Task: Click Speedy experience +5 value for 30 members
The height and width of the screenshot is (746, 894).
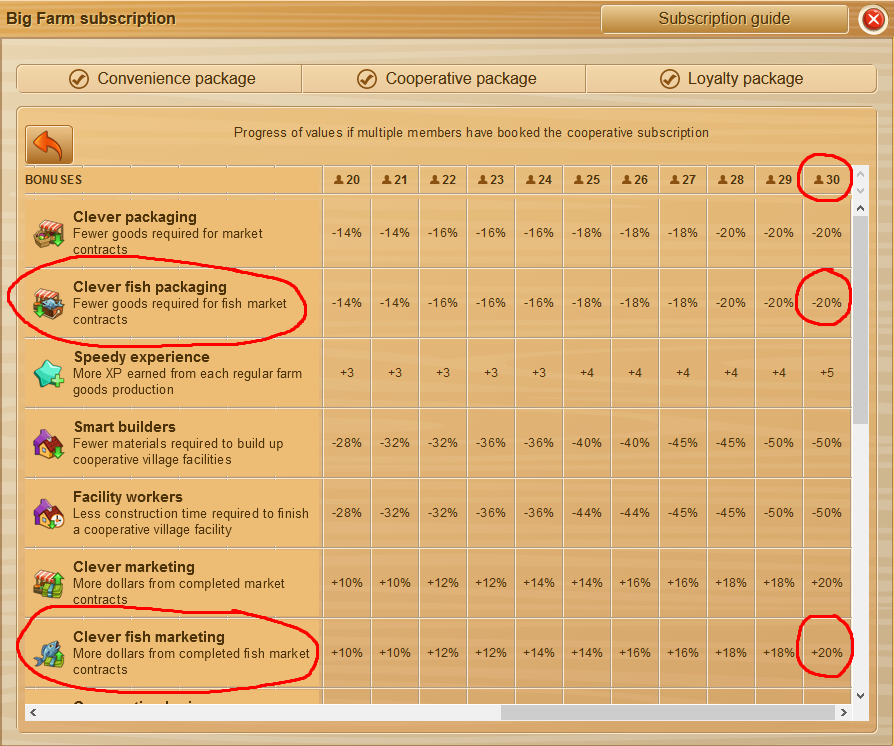Action: [x=827, y=373]
